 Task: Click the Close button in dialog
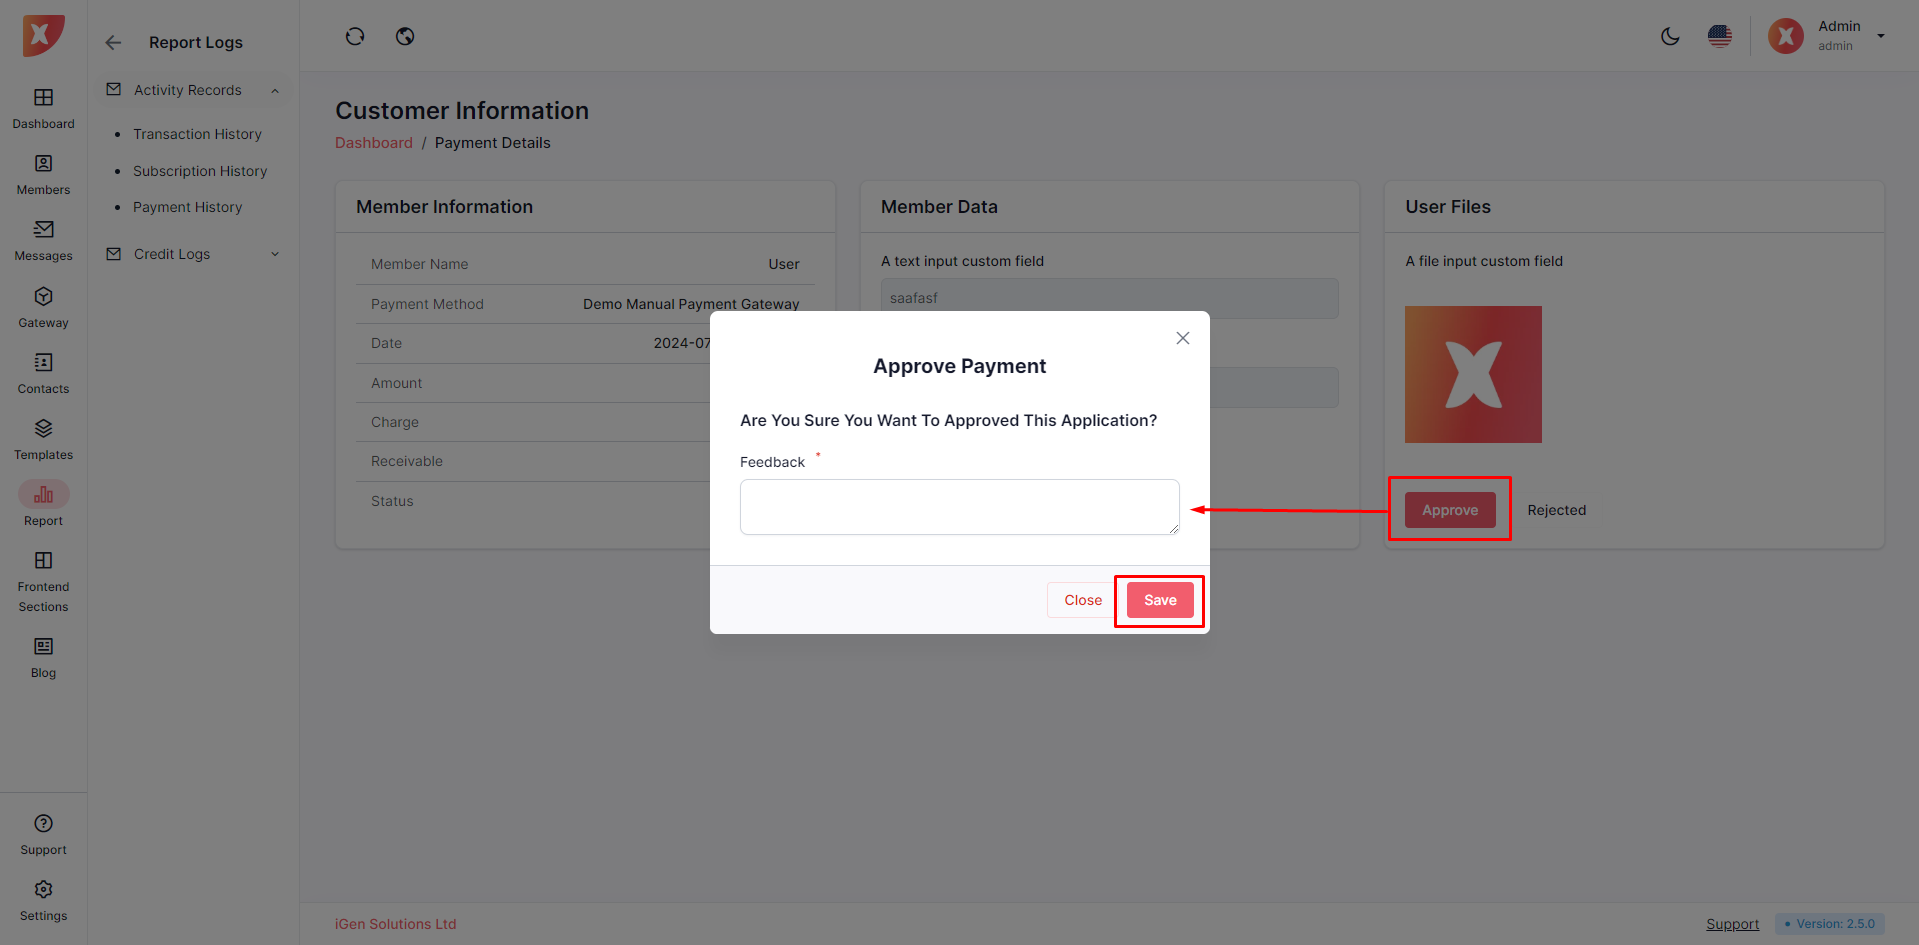1082,600
